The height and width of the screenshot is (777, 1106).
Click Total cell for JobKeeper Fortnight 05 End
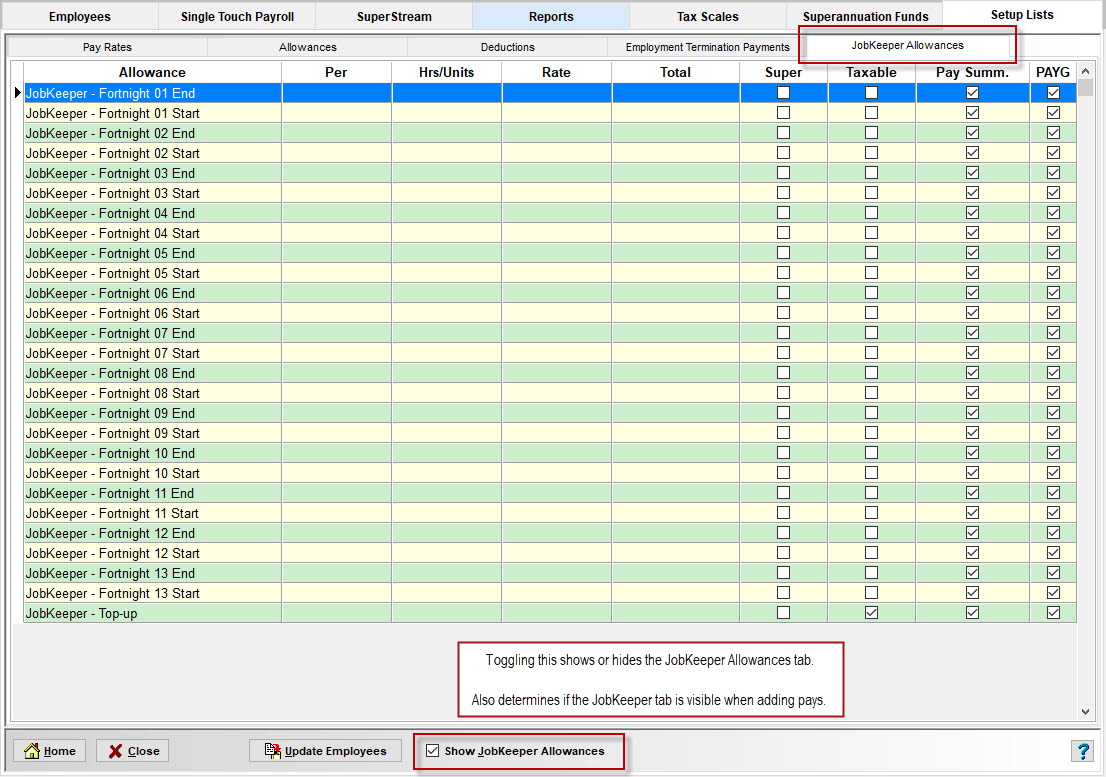coord(676,253)
